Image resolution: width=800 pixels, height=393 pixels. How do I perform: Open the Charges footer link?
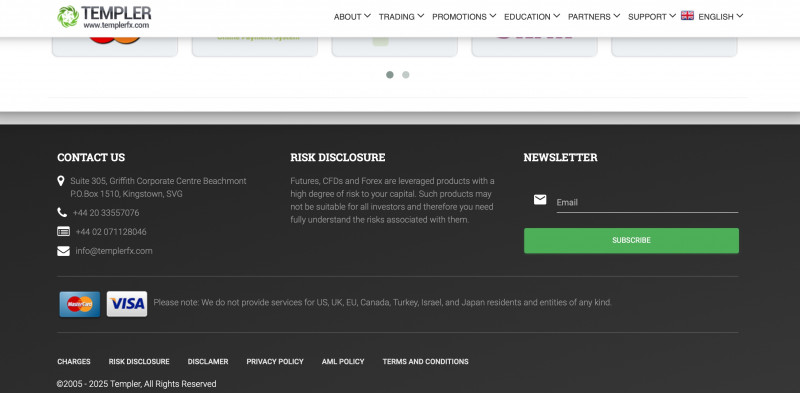pyautogui.click(x=74, y=361)
